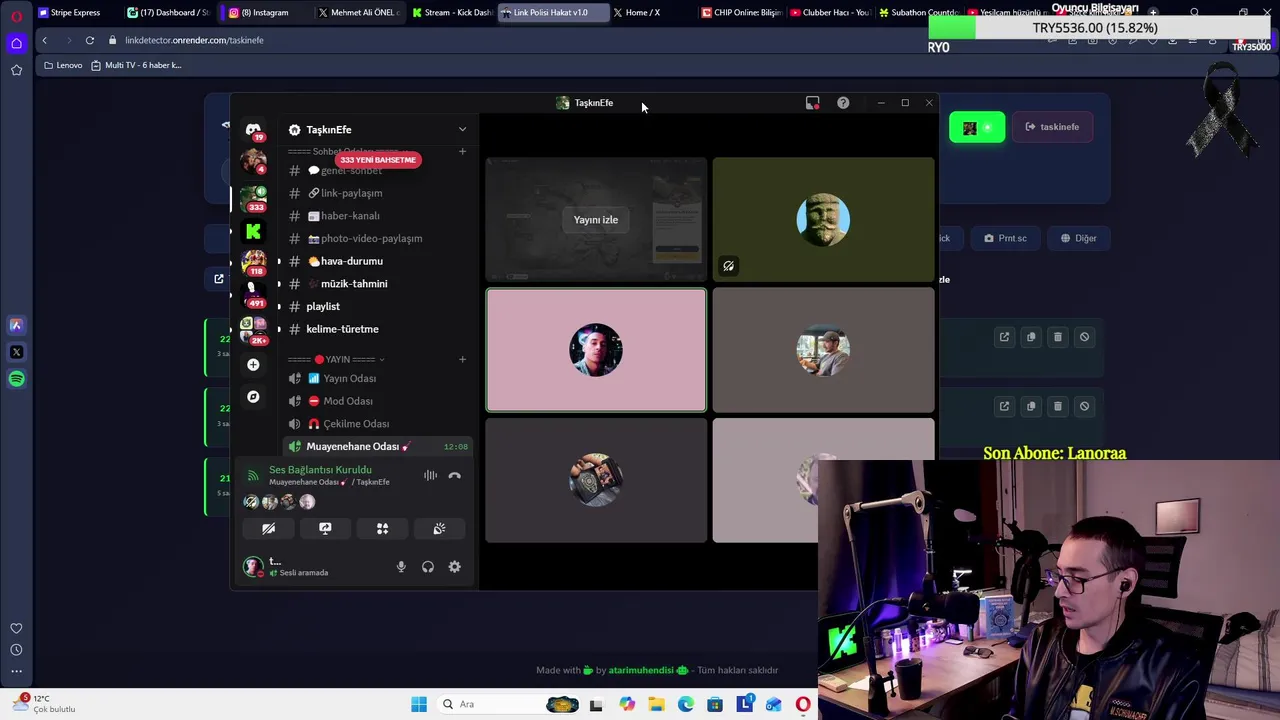Image resolution: width=1280 pixels, height=720 pixels.
Task: Open first row's external link icon
Action: [x=1004, y=337]
